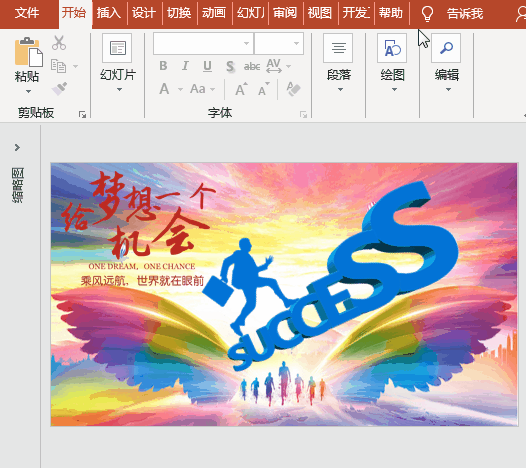Open Clipboard pane dialog launcher
The image size is (526, 468).
coord(82,115)
